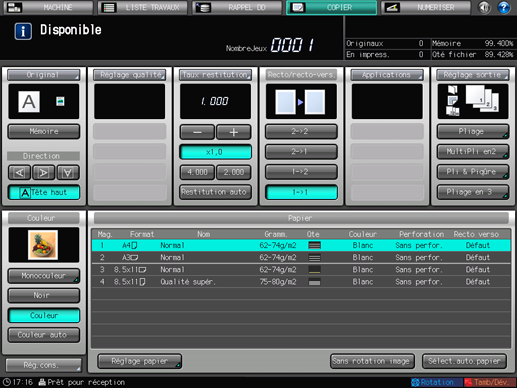Open the help question mark icon
The image size is (517, 388).
tap(504, 7)
